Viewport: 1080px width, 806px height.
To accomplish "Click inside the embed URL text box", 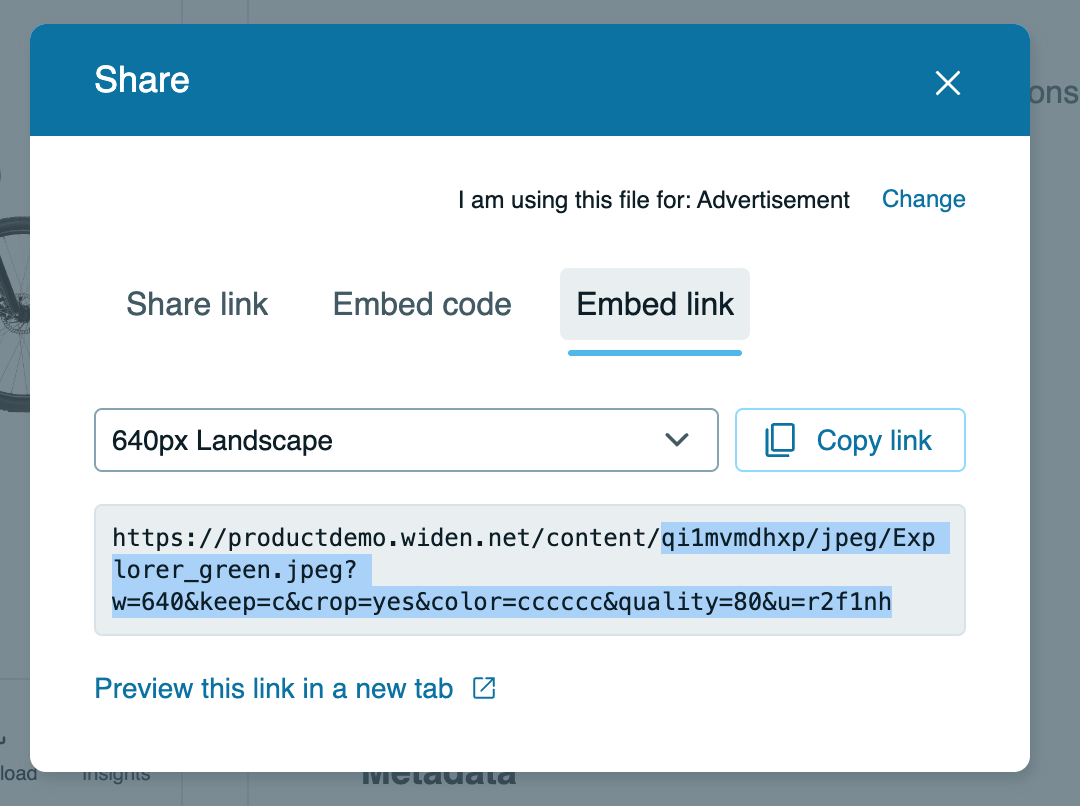I will (530, 570).
